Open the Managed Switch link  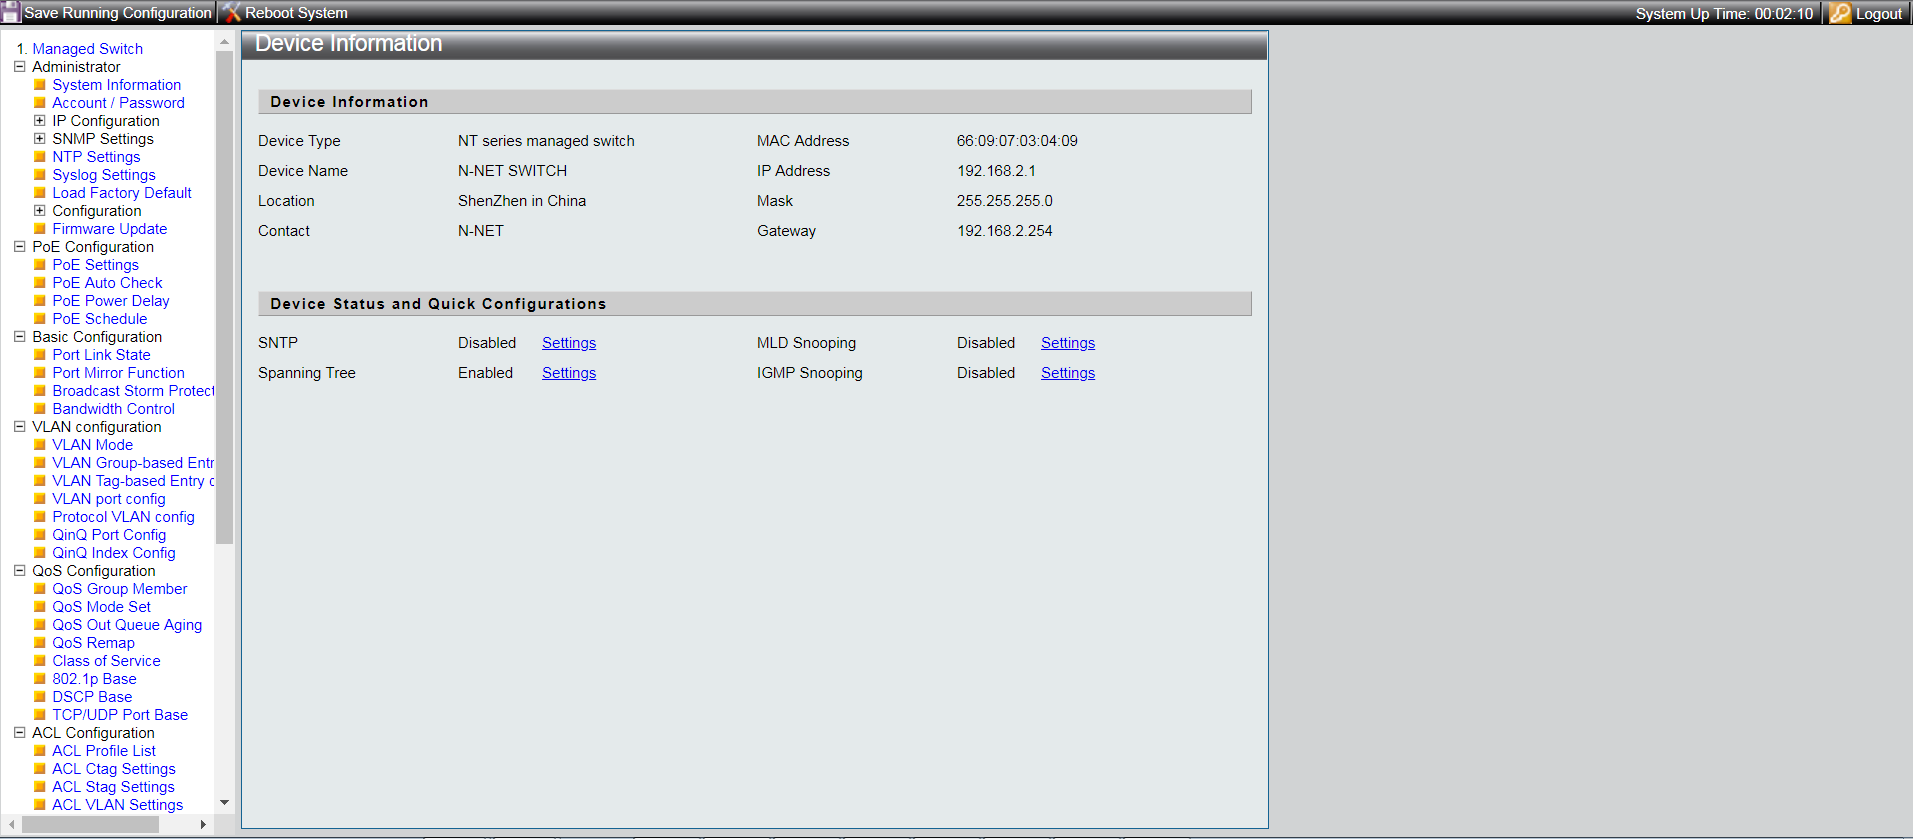pos(87,49)
